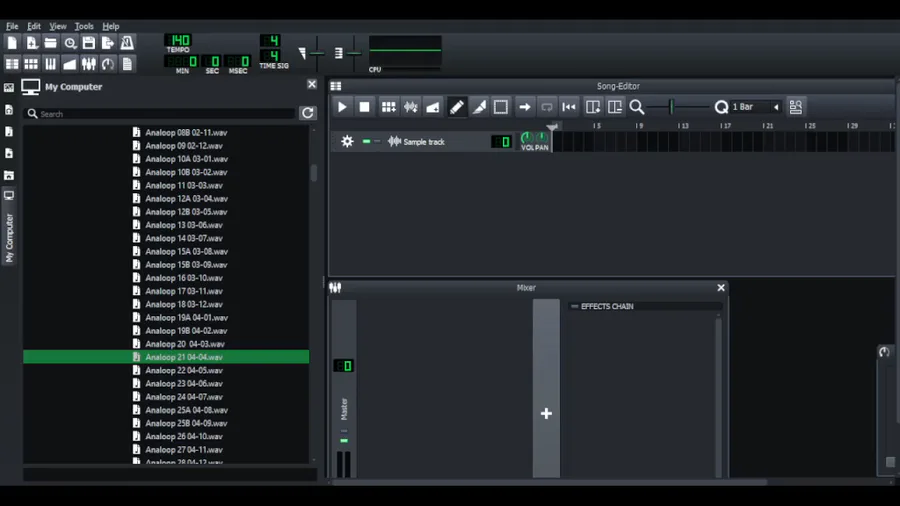Close the Mixer window
This screenshot has width=900, height=506.
(x=721, y=287)
